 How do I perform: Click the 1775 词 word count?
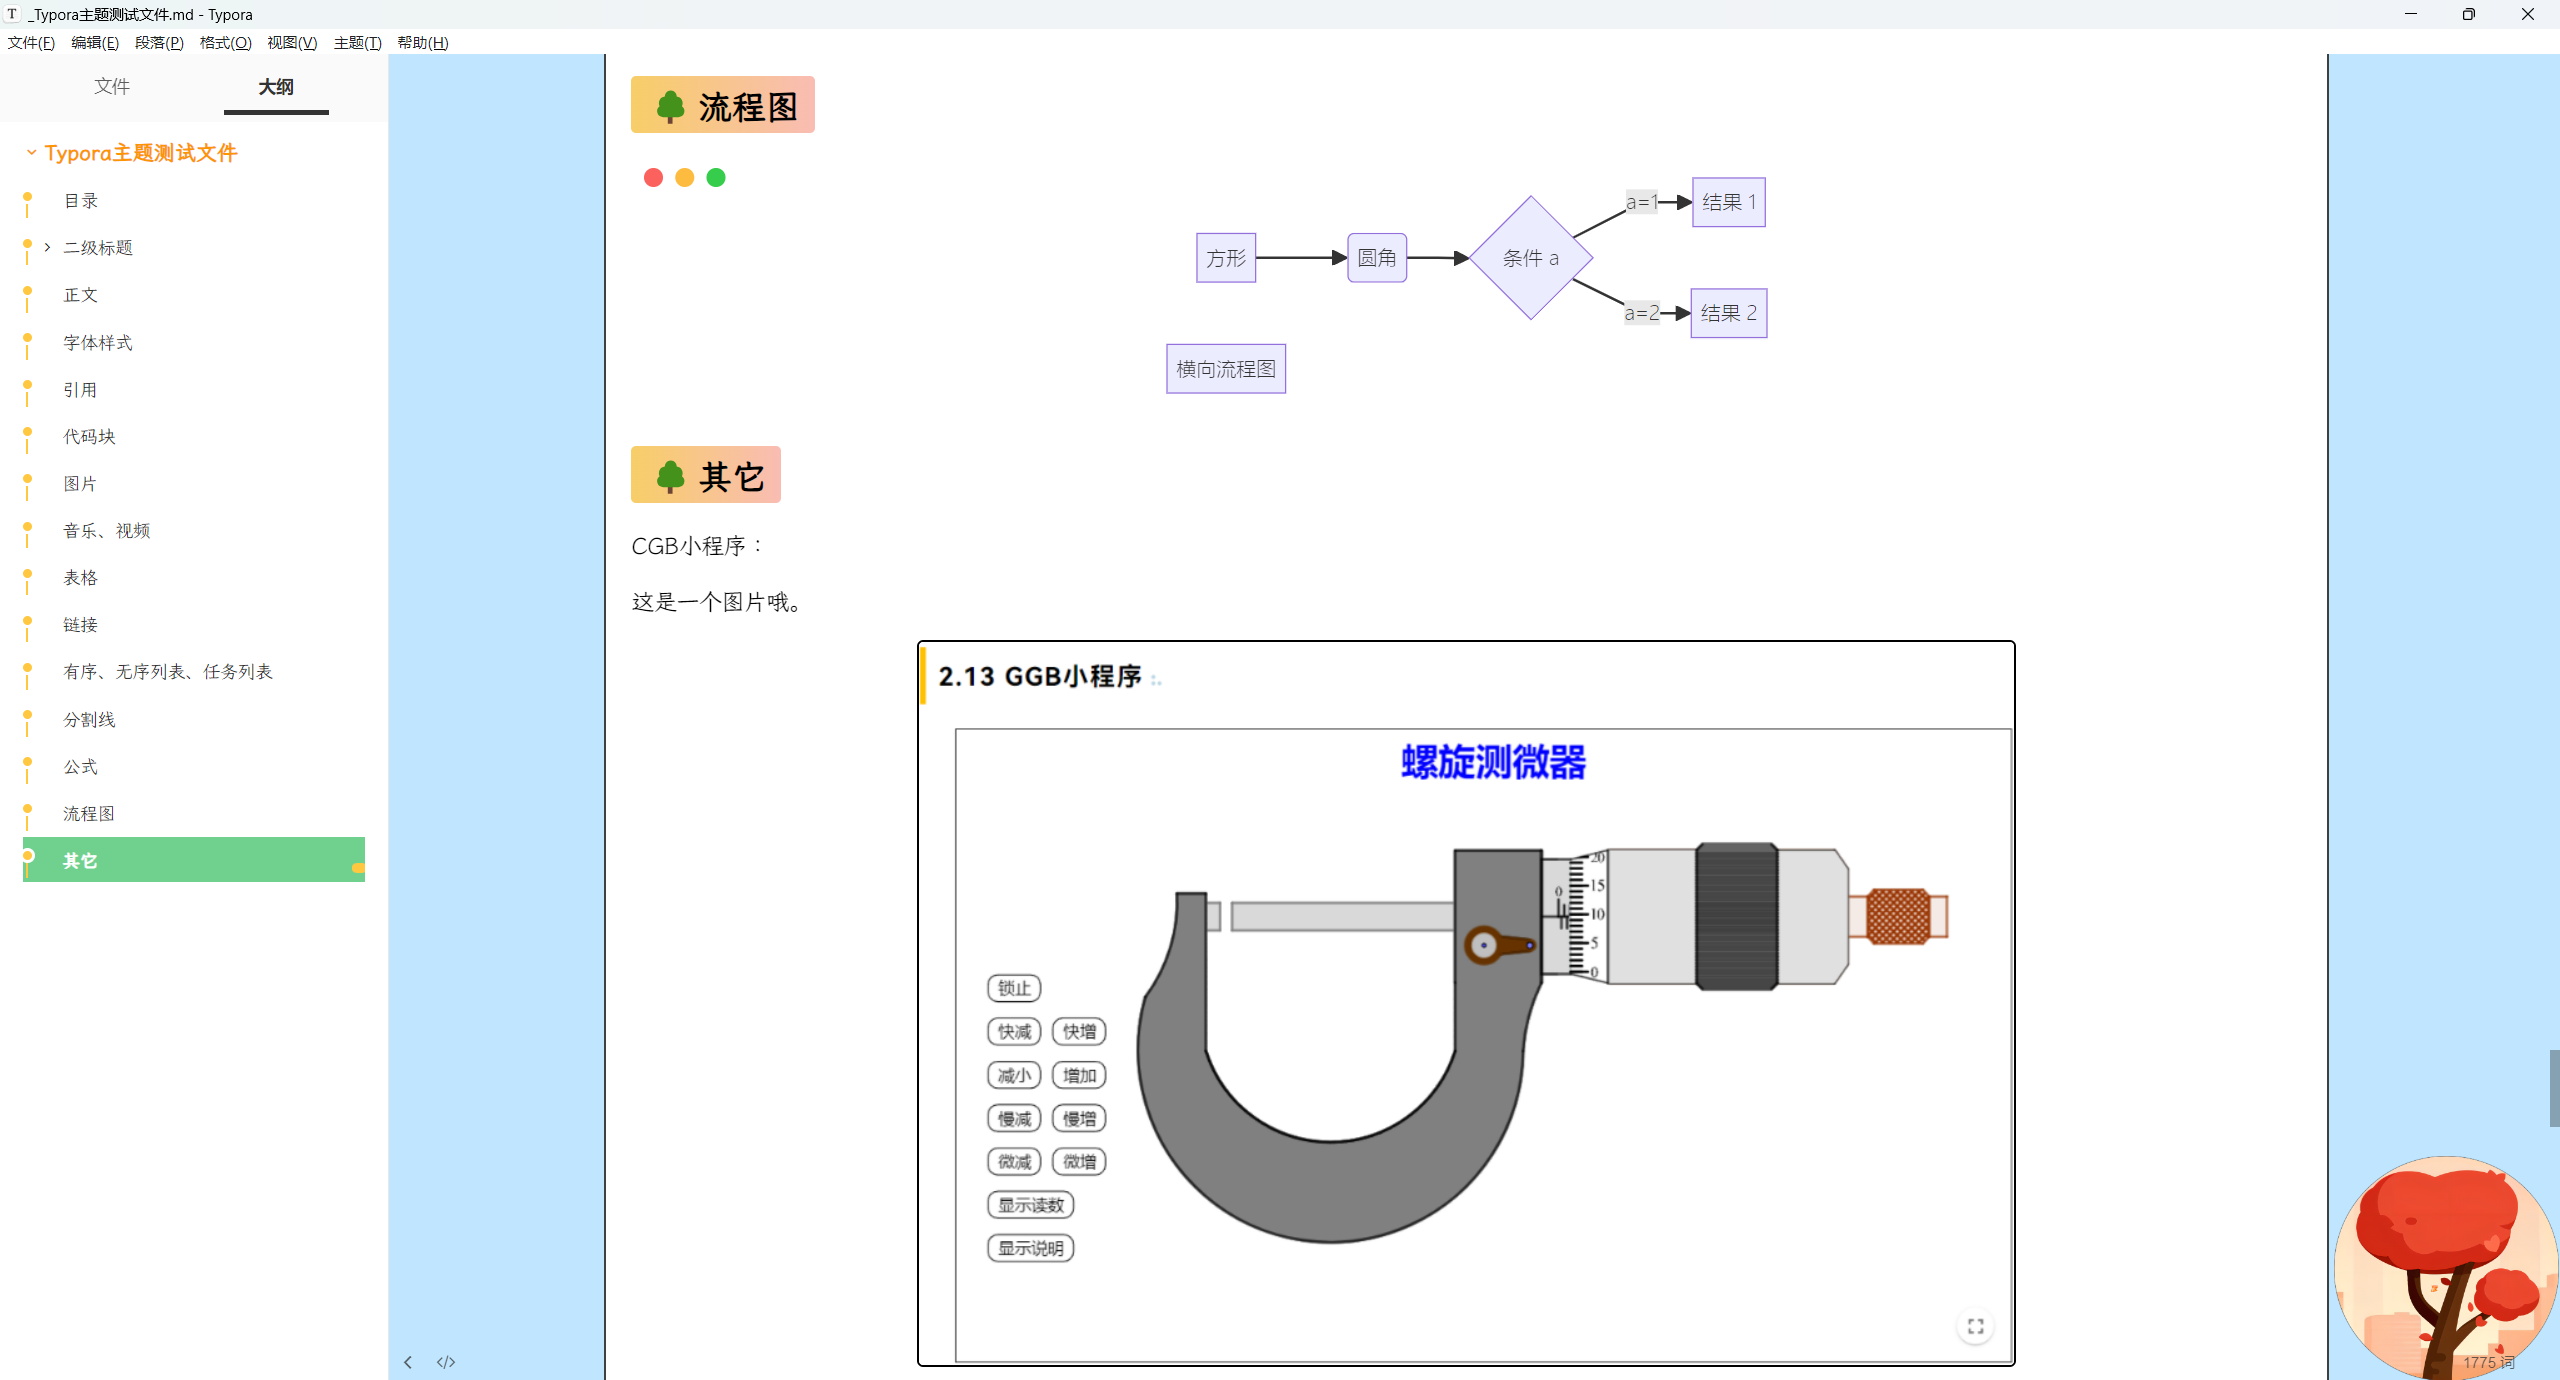(2488, 1362)
